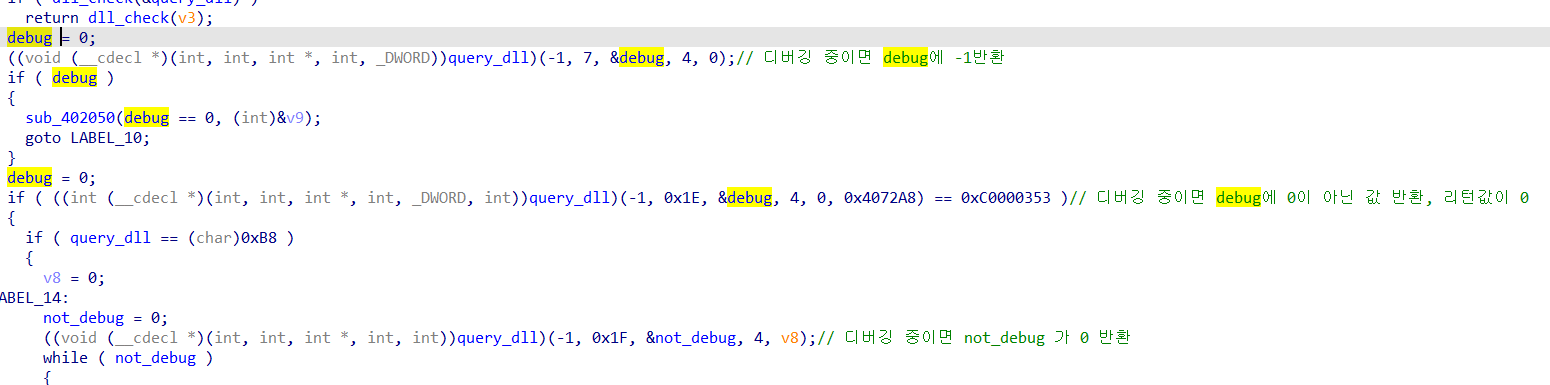This screenshot has height=385, width=1550.
Task: Click the 'while' keyword
Action: coord(65,357)
